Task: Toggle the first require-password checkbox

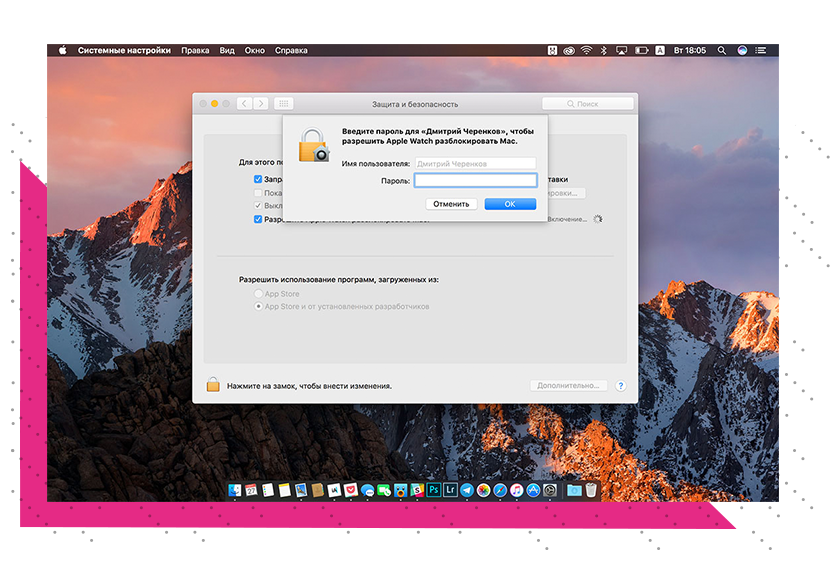Action: pyautogui.click(x=258, y=180)
